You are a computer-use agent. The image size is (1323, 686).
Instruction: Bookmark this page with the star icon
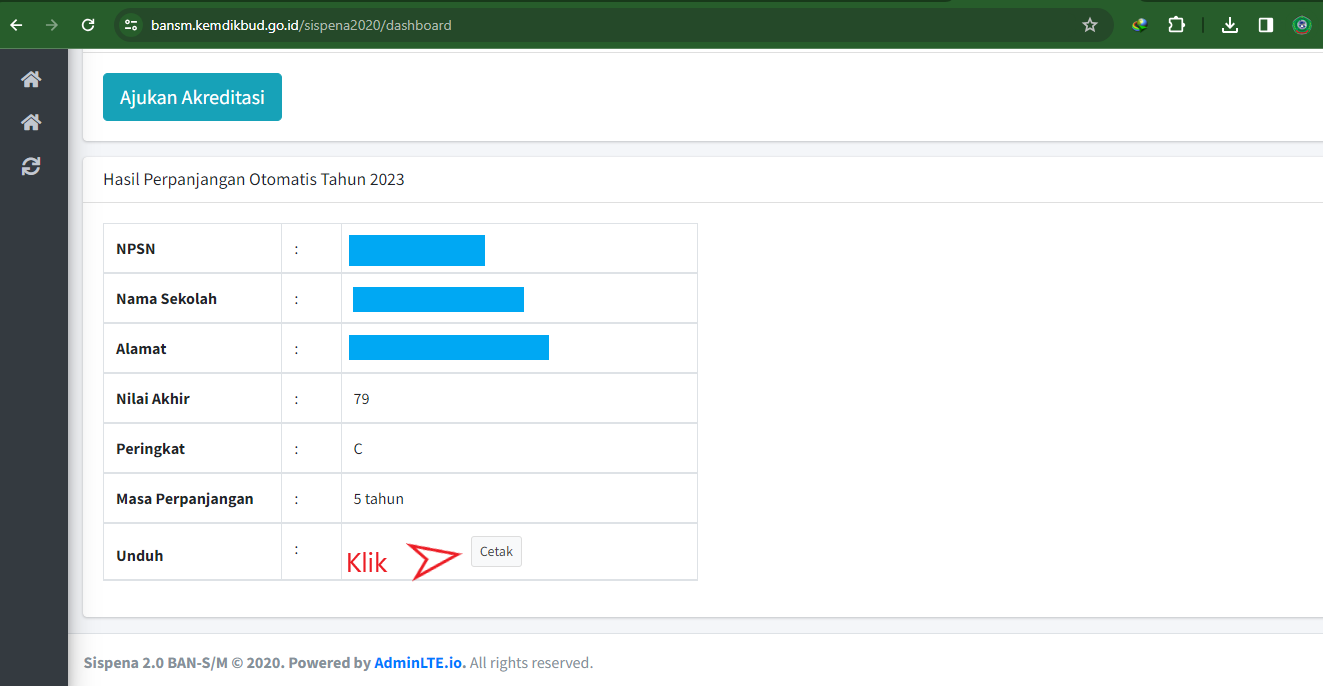tap(1090, 25)
